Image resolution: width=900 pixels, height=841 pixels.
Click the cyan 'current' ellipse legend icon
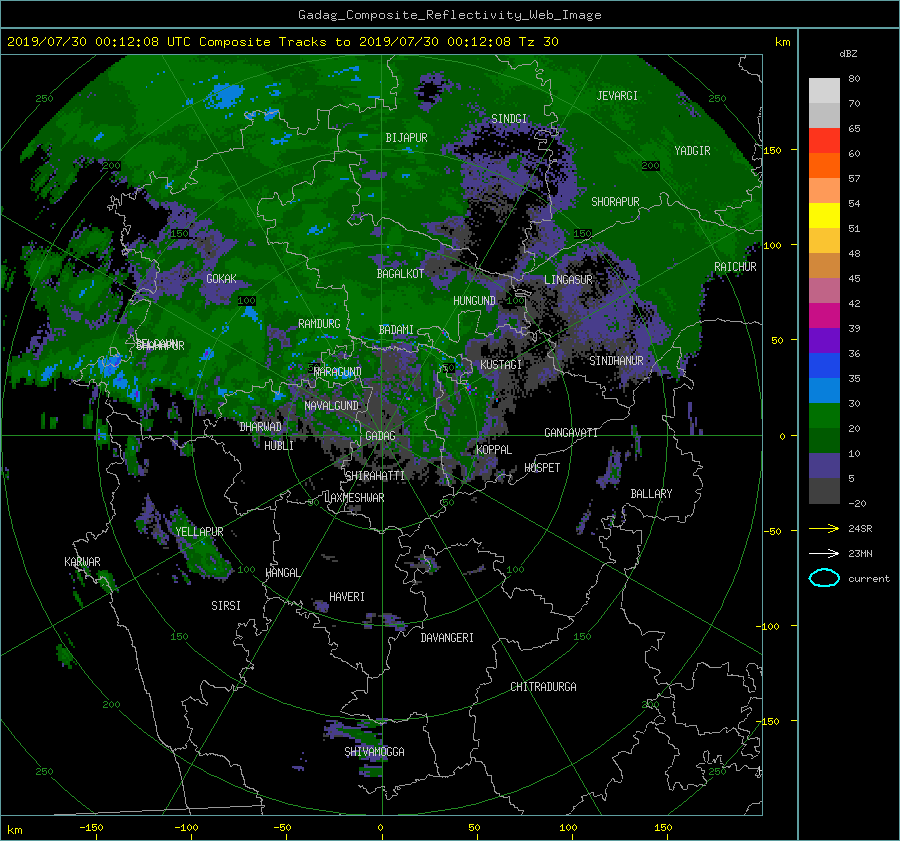(x=824, y=578)
